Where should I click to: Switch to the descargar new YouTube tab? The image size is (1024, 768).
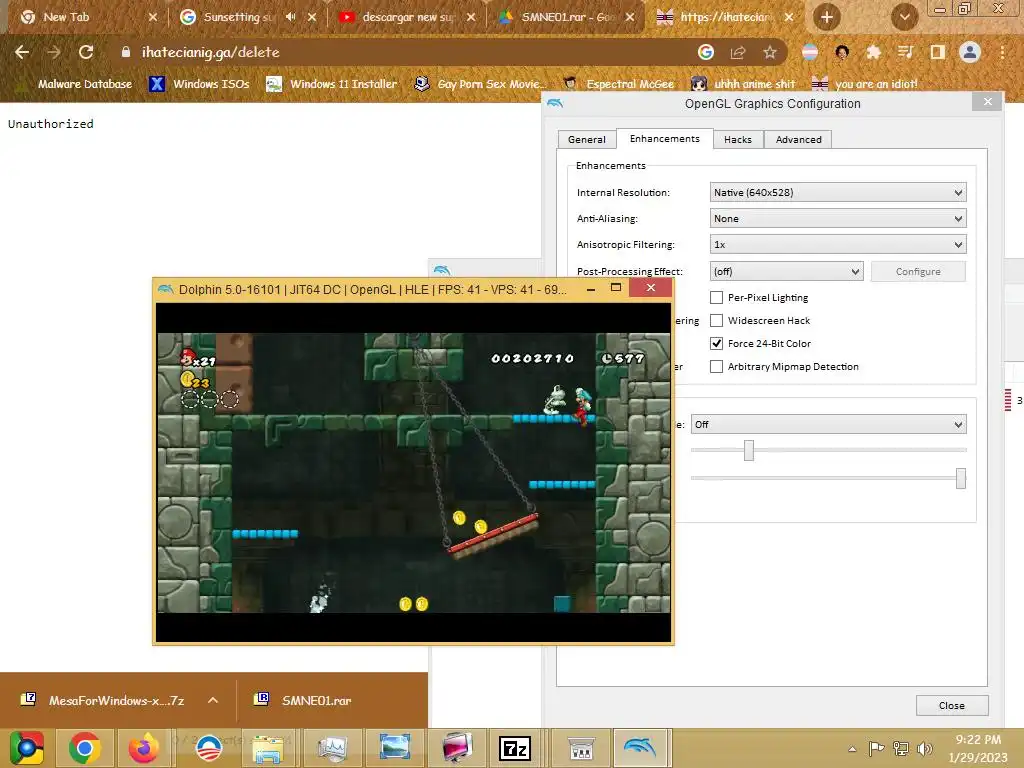point(408,17)
